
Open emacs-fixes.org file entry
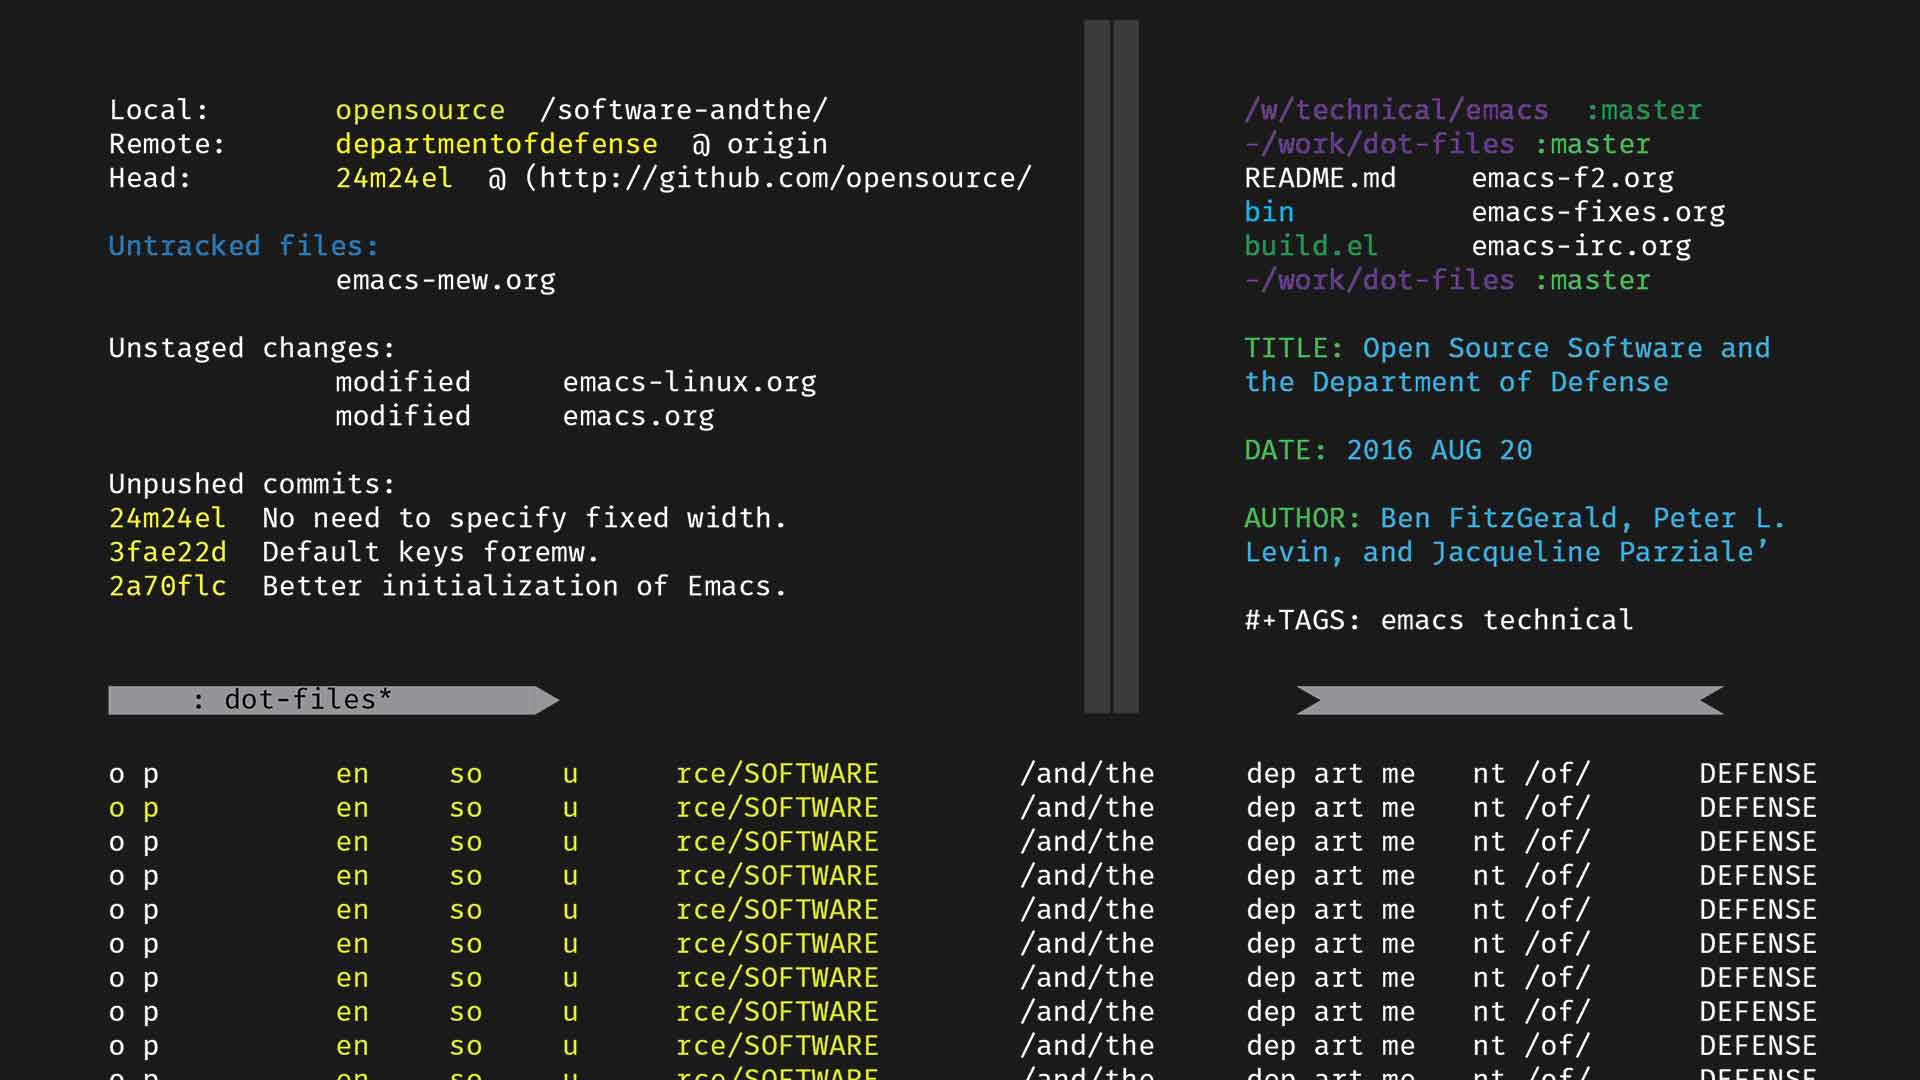[1598, 213]
